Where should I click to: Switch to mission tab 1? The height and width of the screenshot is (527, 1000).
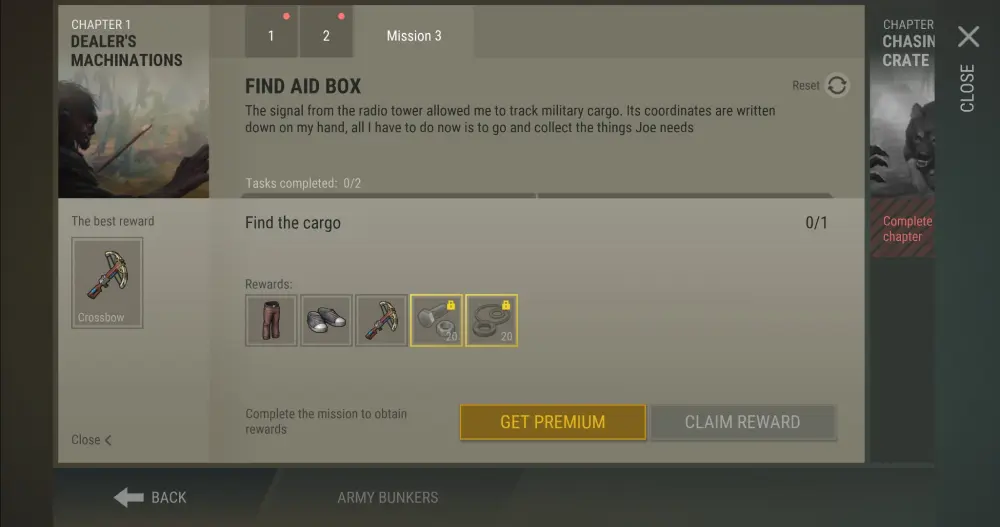[271, 32]
